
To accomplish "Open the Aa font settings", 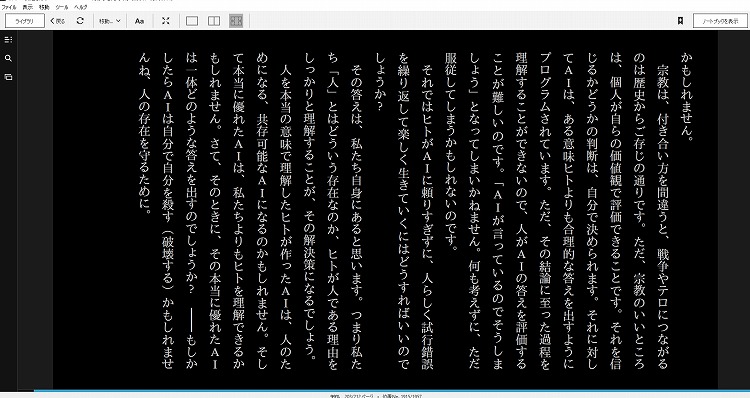I will (139, 21).
